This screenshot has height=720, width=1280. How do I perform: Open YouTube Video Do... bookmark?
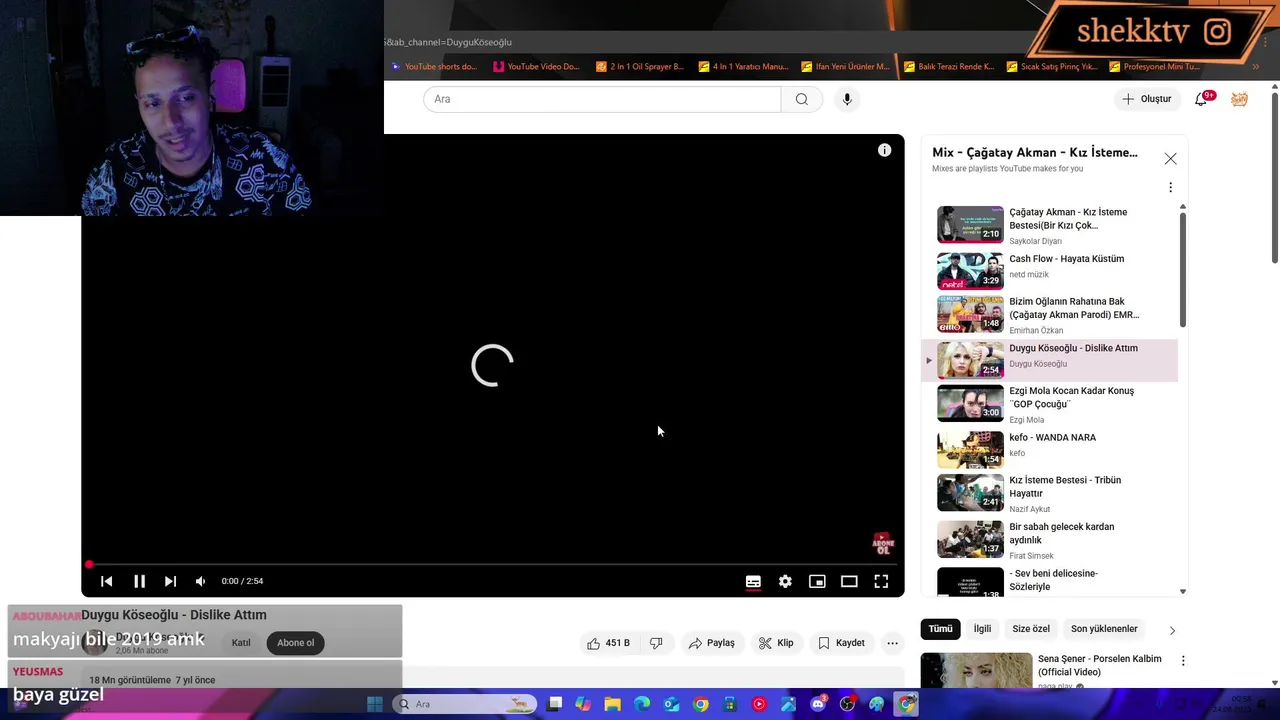tap(536, 67)
